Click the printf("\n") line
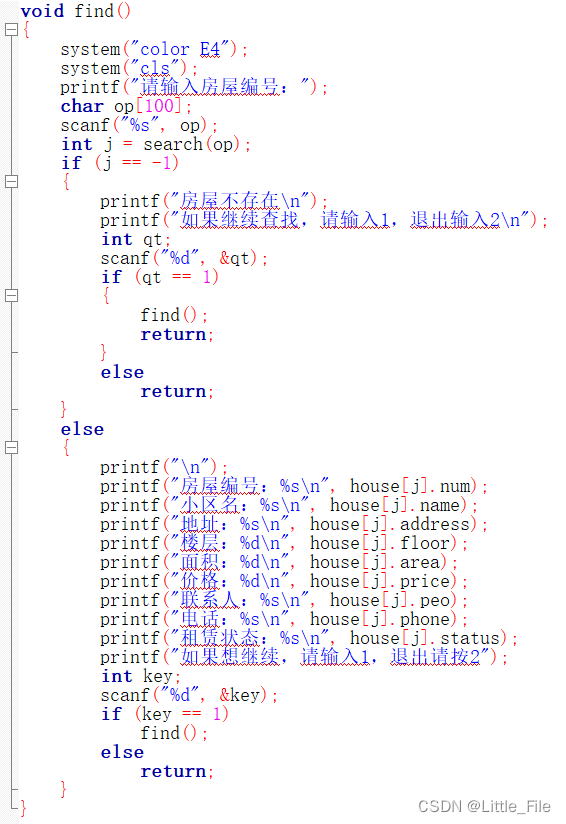 click(x=163, y=467)
